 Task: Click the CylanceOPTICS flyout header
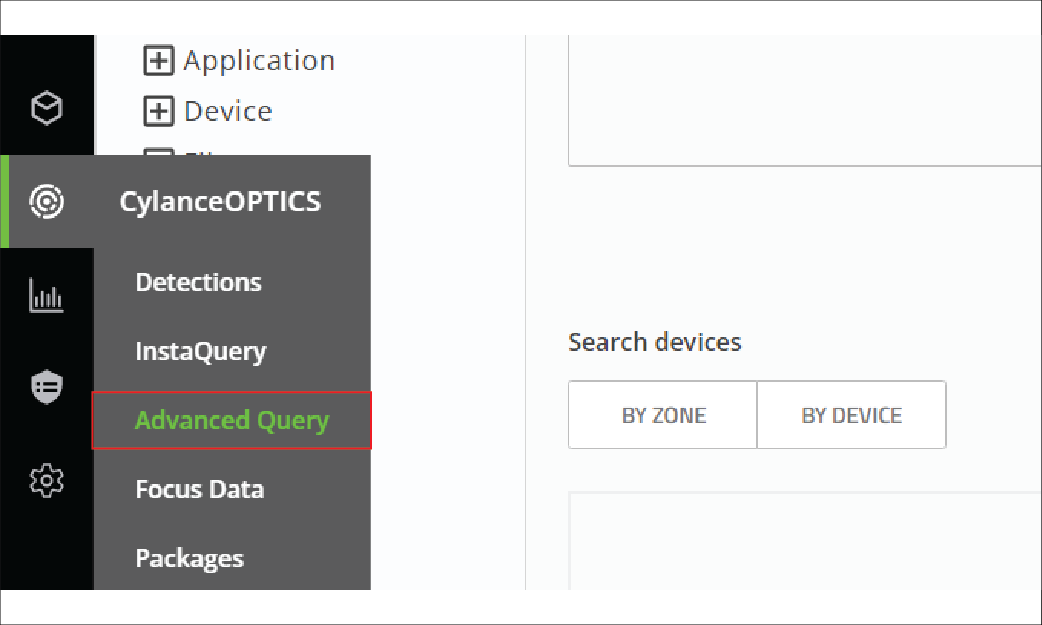coord(221,201)
